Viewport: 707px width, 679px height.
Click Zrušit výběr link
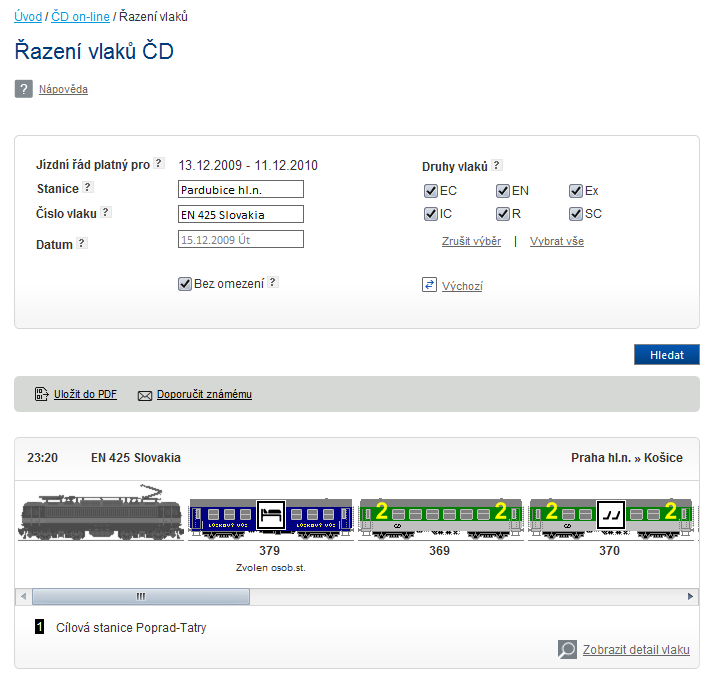(471, 242)
